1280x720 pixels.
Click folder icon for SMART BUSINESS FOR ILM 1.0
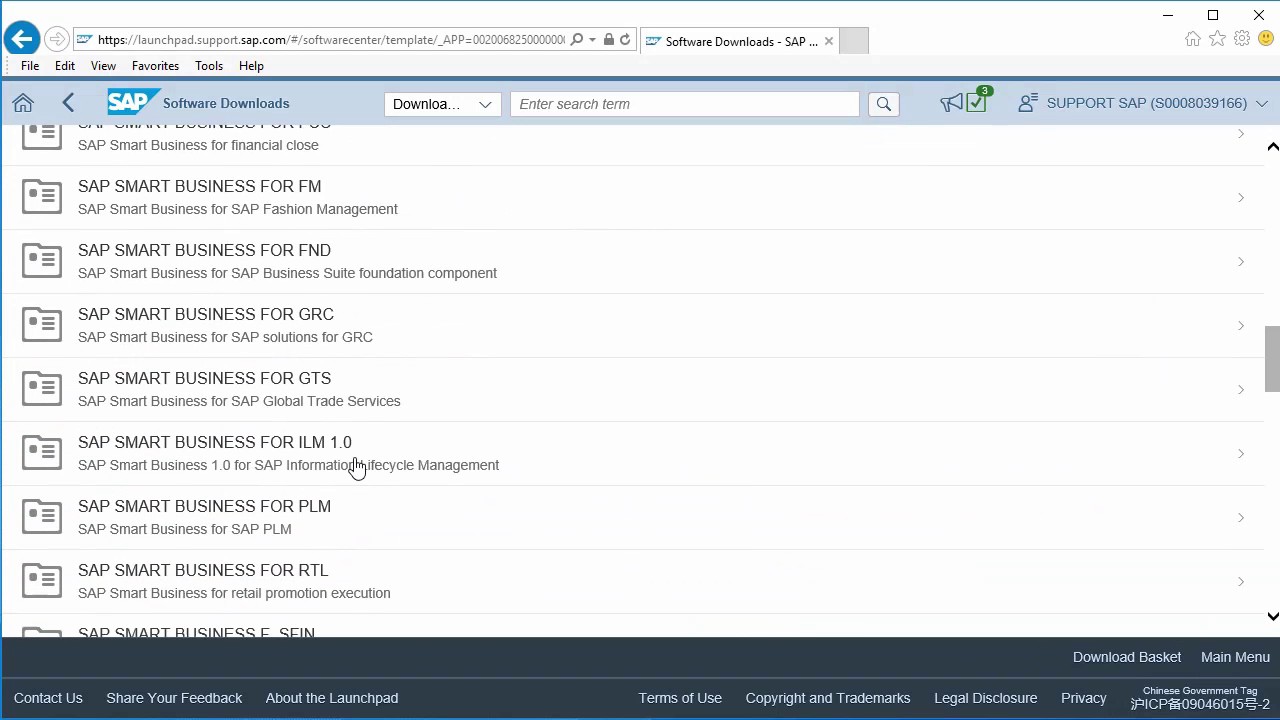tap(42, 453)
